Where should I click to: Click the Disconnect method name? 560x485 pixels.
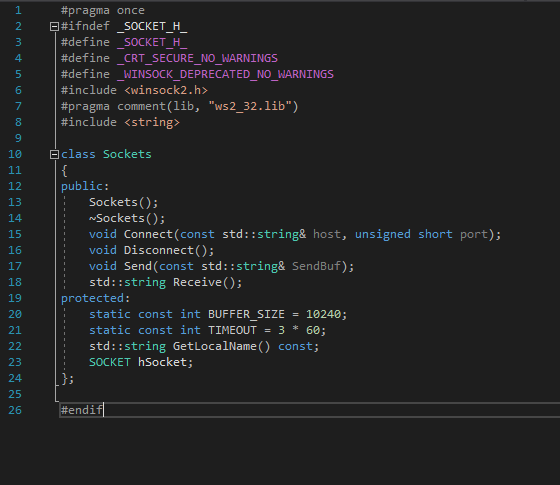point(159,250)
